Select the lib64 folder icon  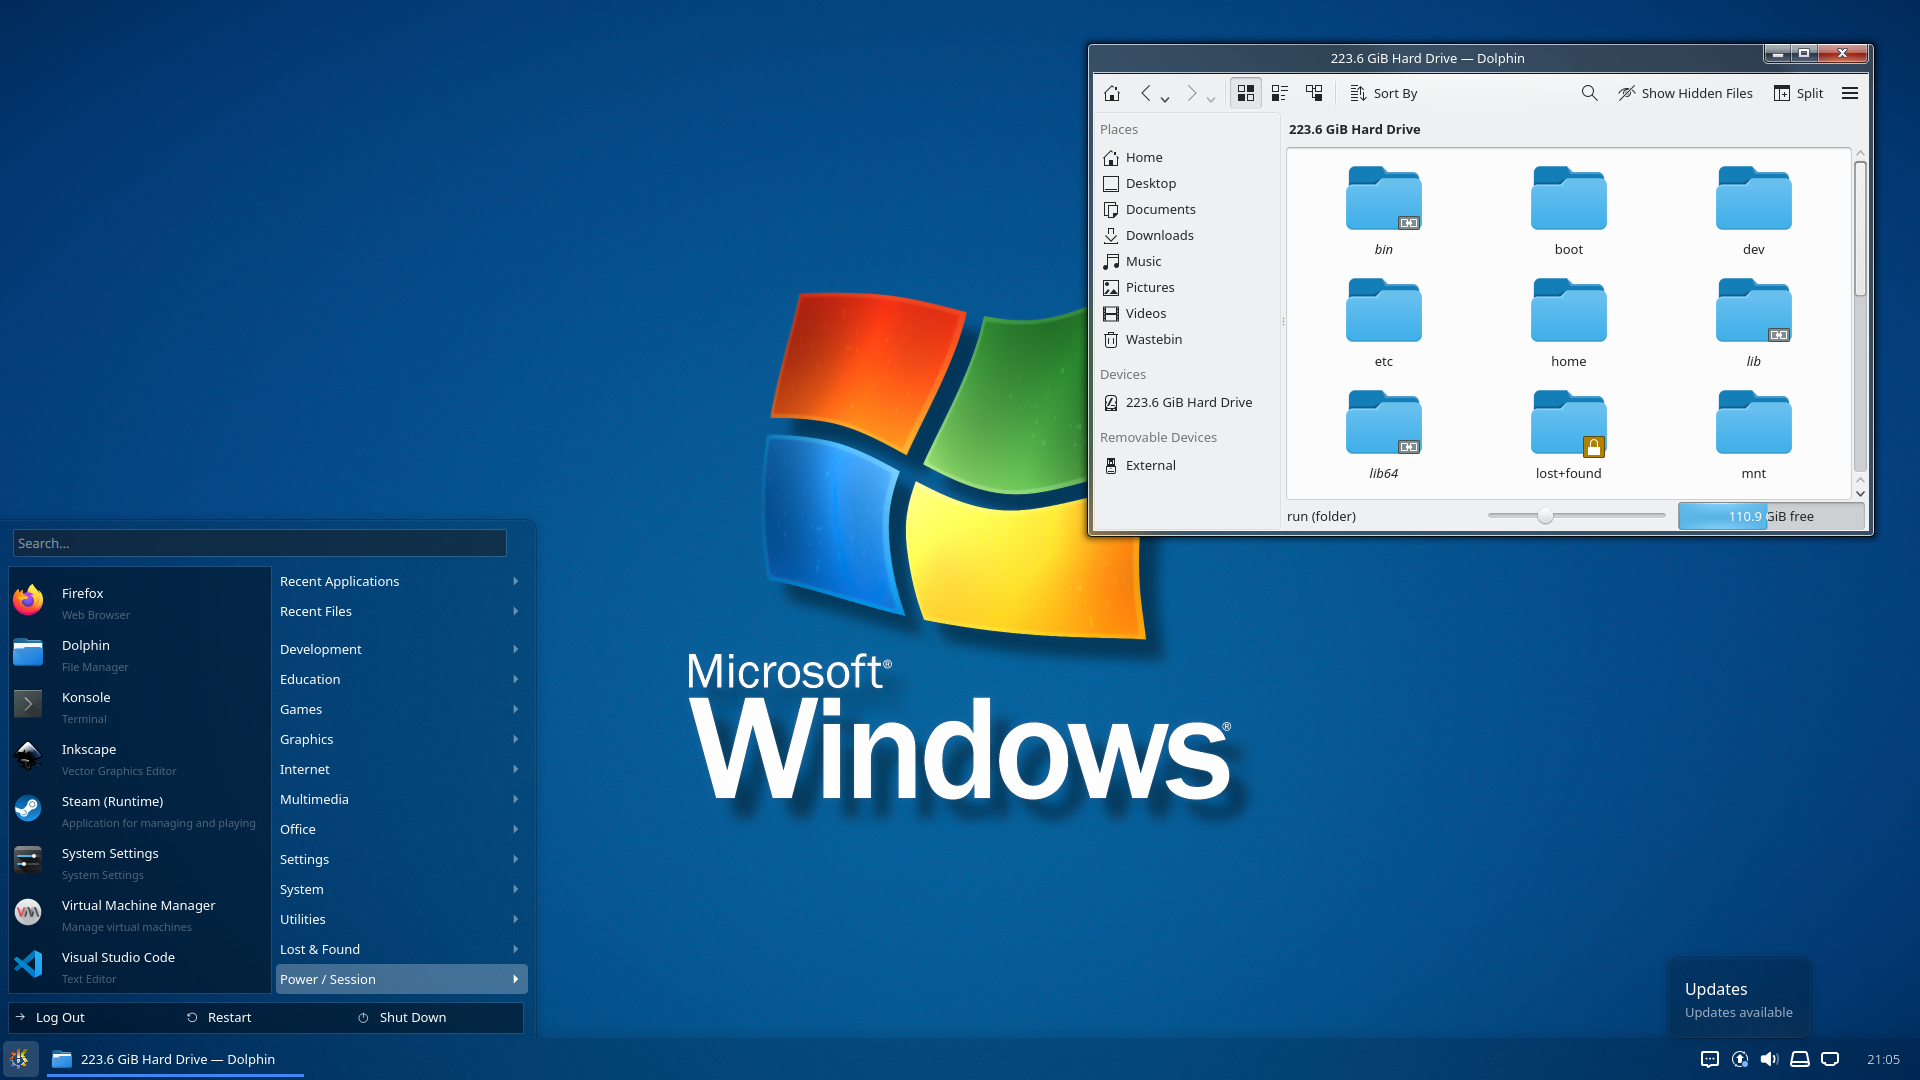coord(1384,422)
